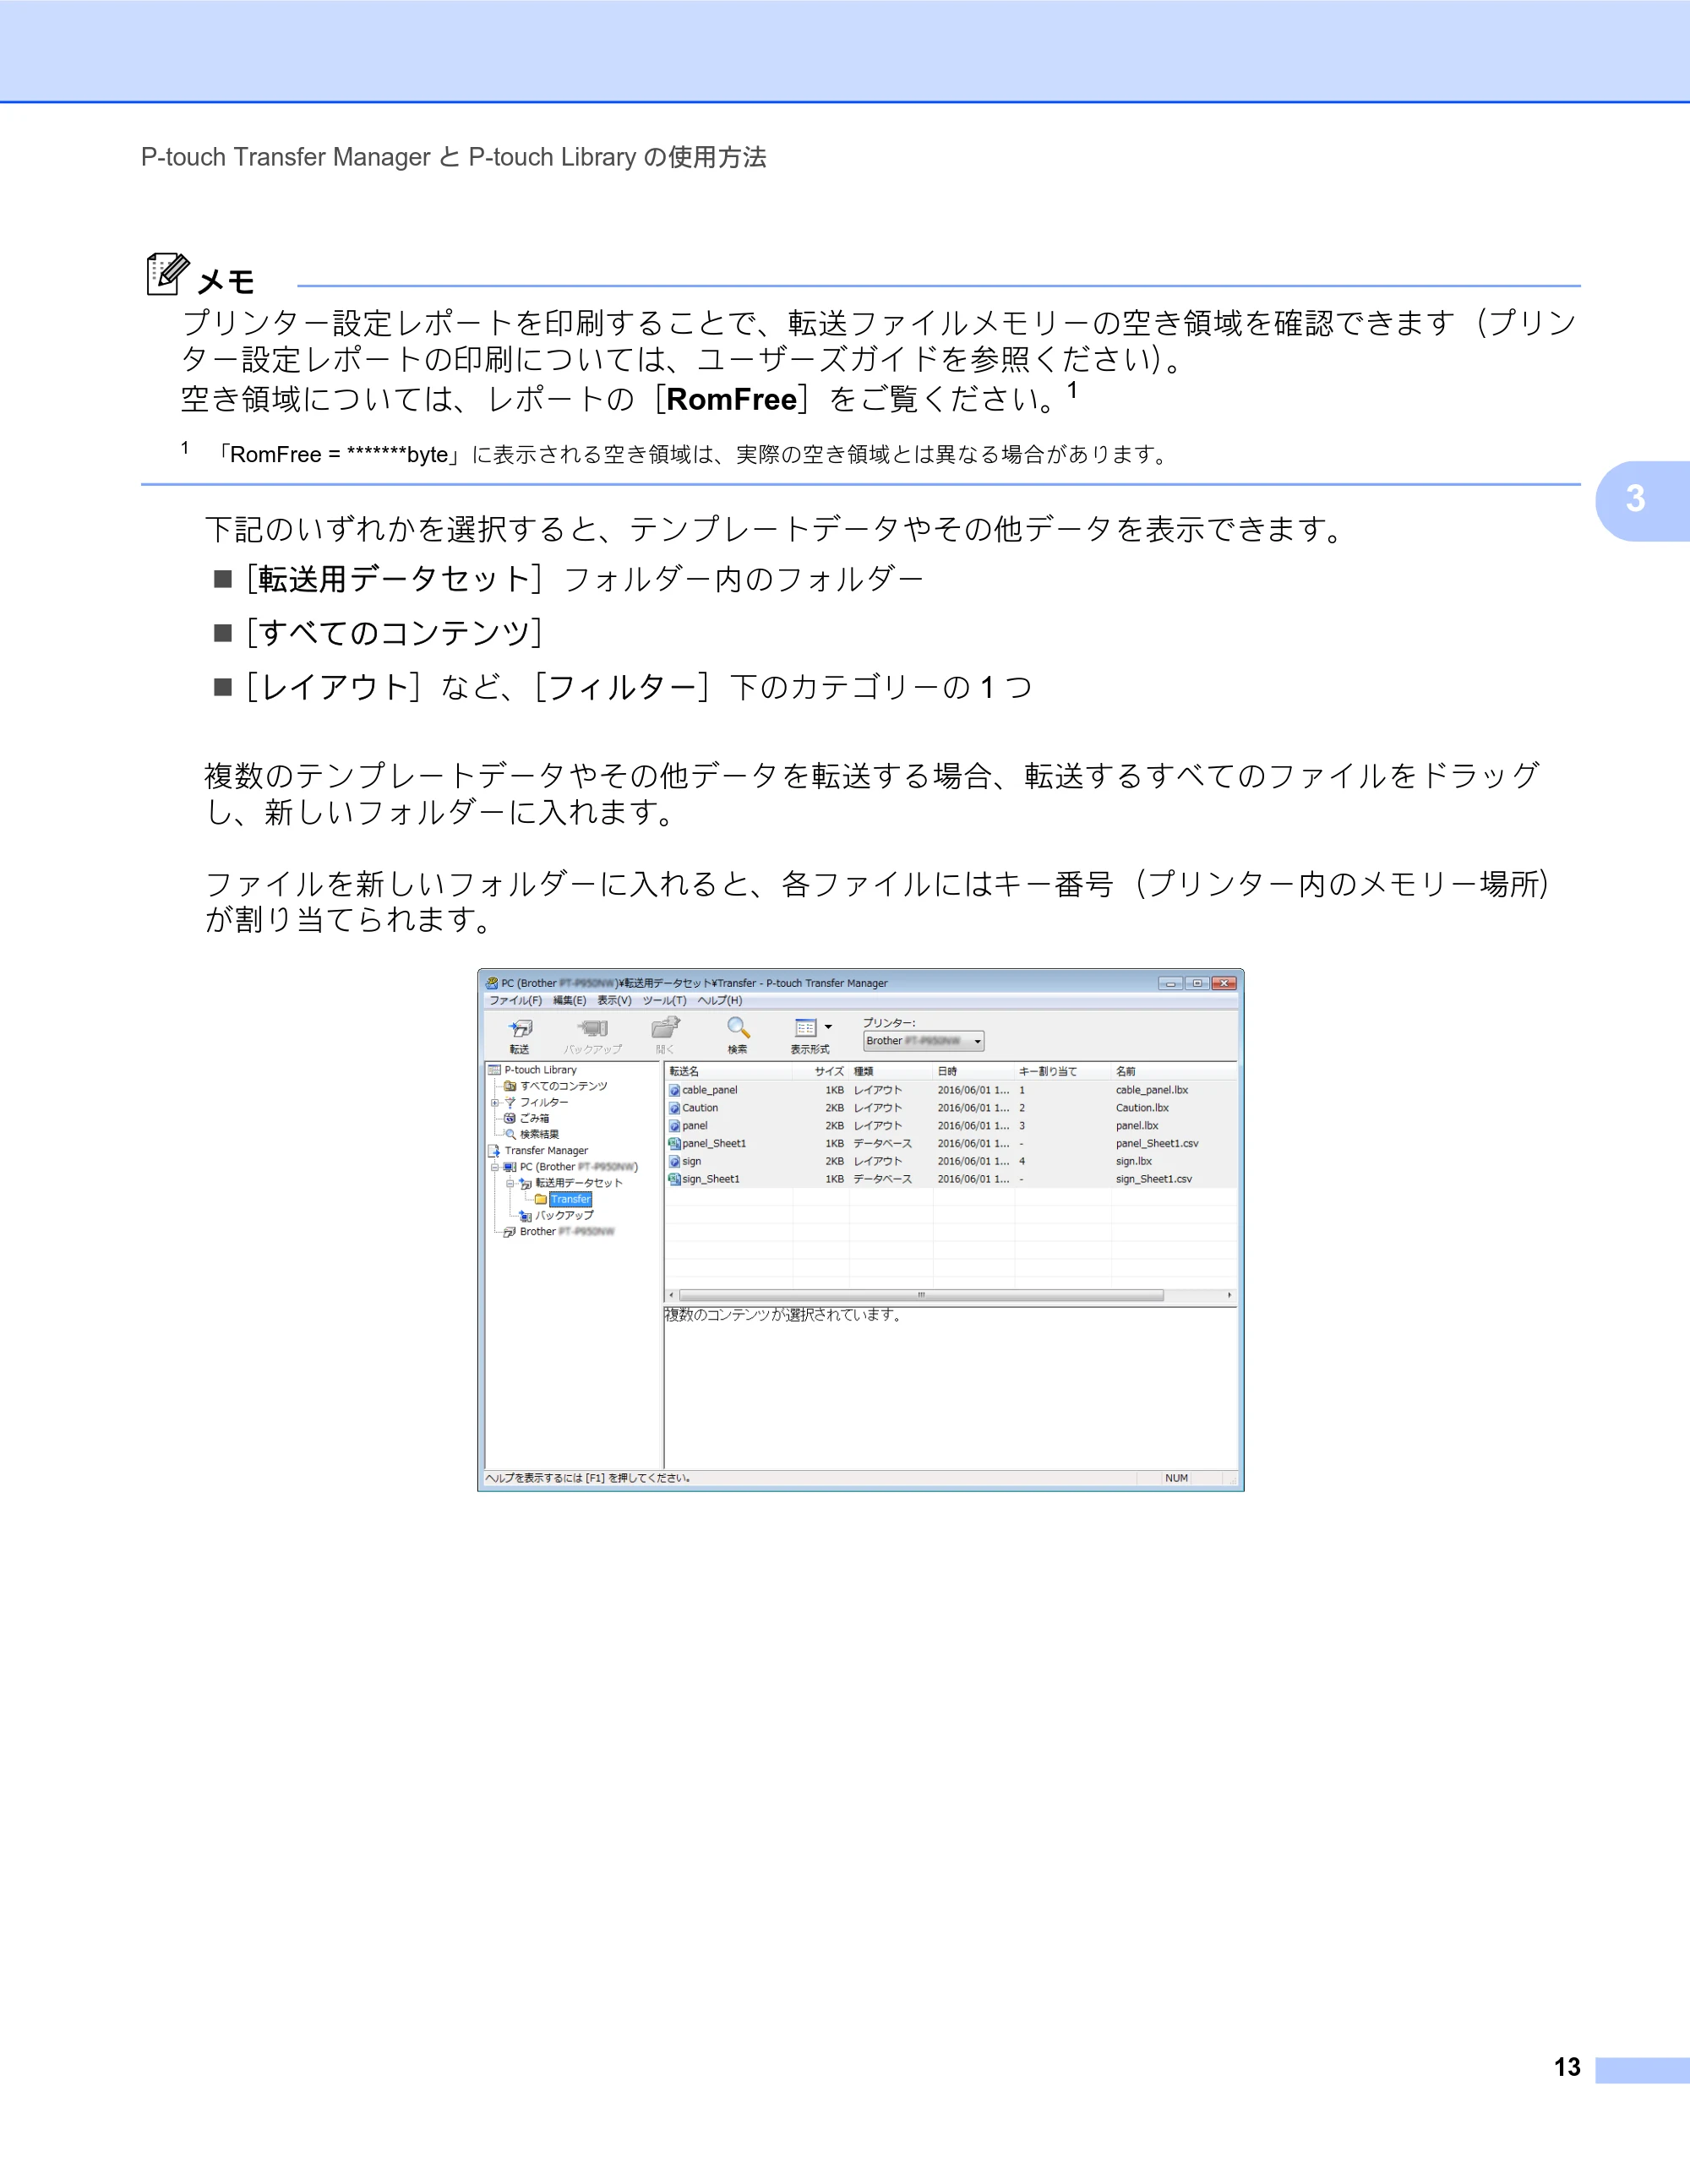This screenshot has width=1690, height=2184.
Task: Click the file list scrollbar right arrow
Action: tap(1229, 1295)
